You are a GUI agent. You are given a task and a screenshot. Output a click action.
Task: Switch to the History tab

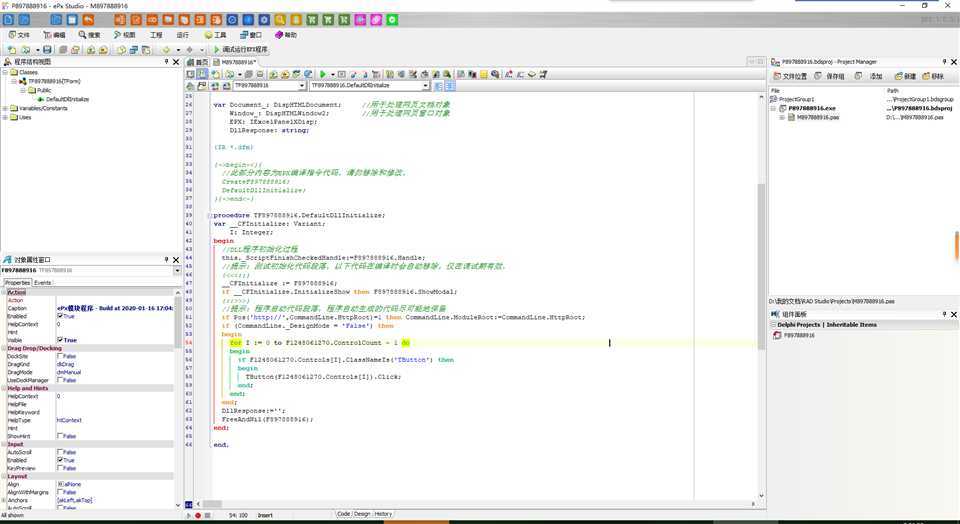tap(383, 514)
